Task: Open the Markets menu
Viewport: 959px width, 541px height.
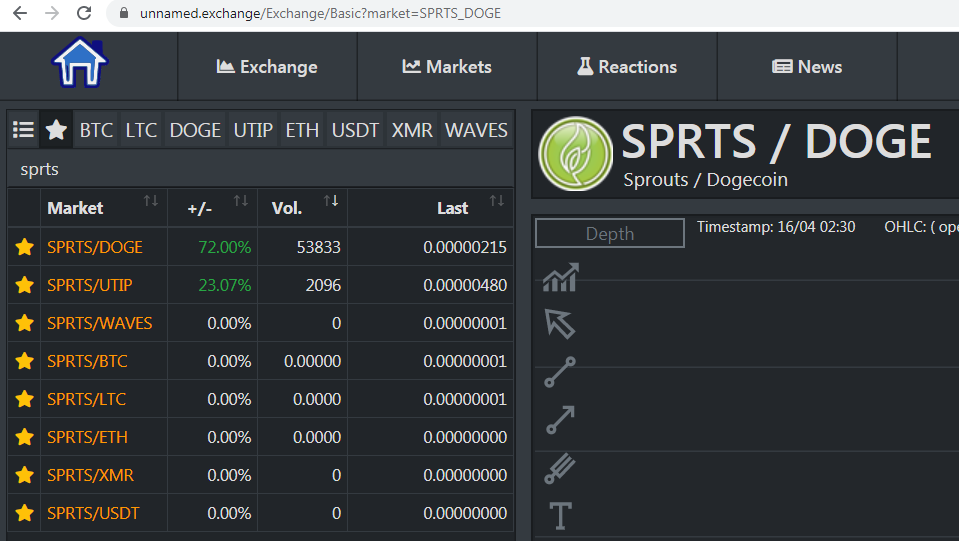Action: (x=446, y=67)
